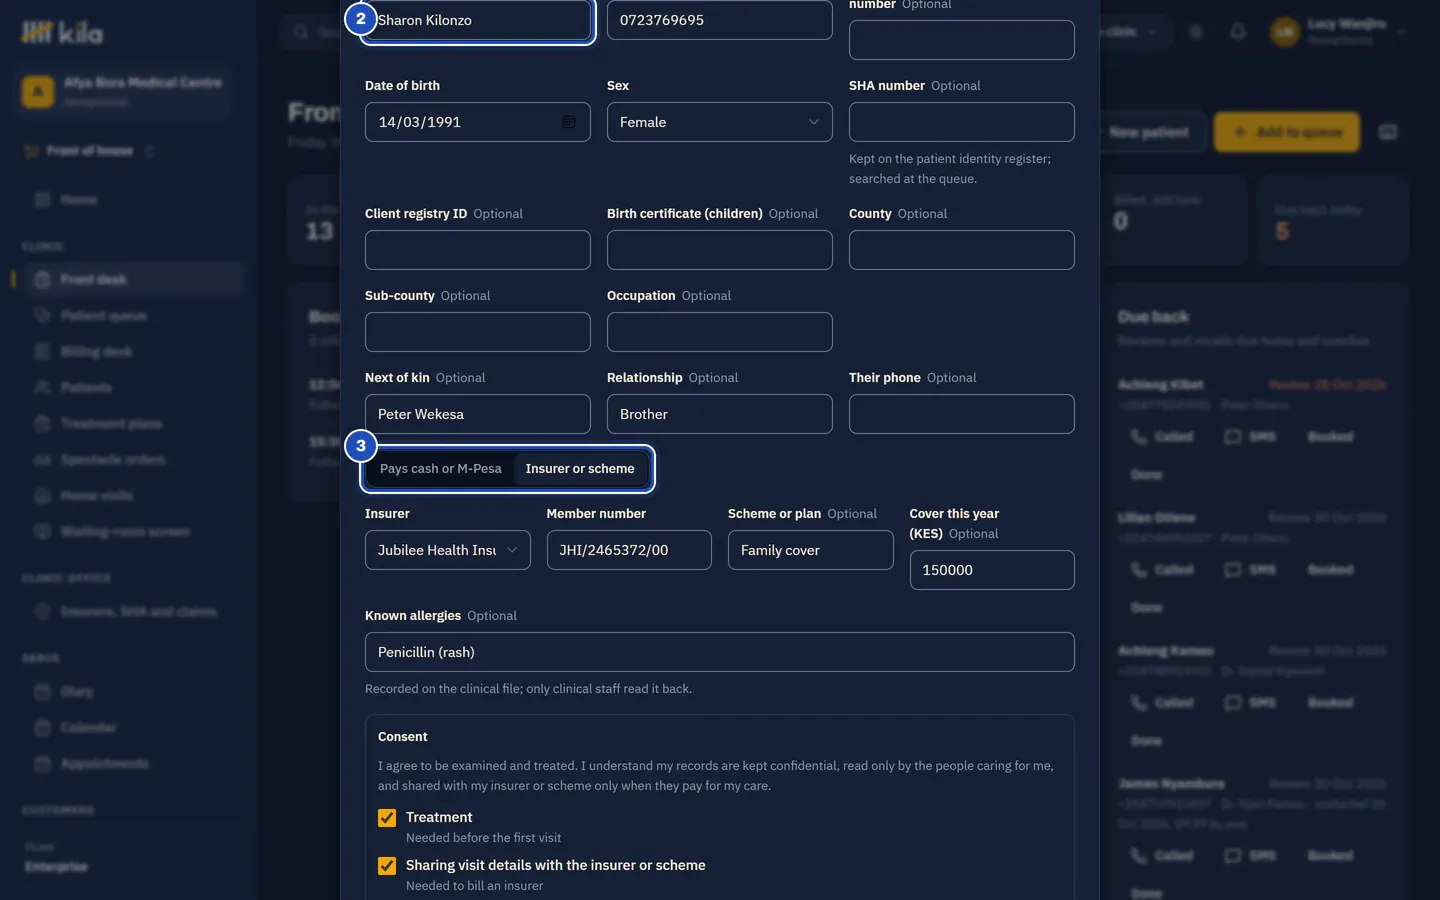Click the step 2 badge near patient name
1440x900 pixels.
click(x=361, y=19)
